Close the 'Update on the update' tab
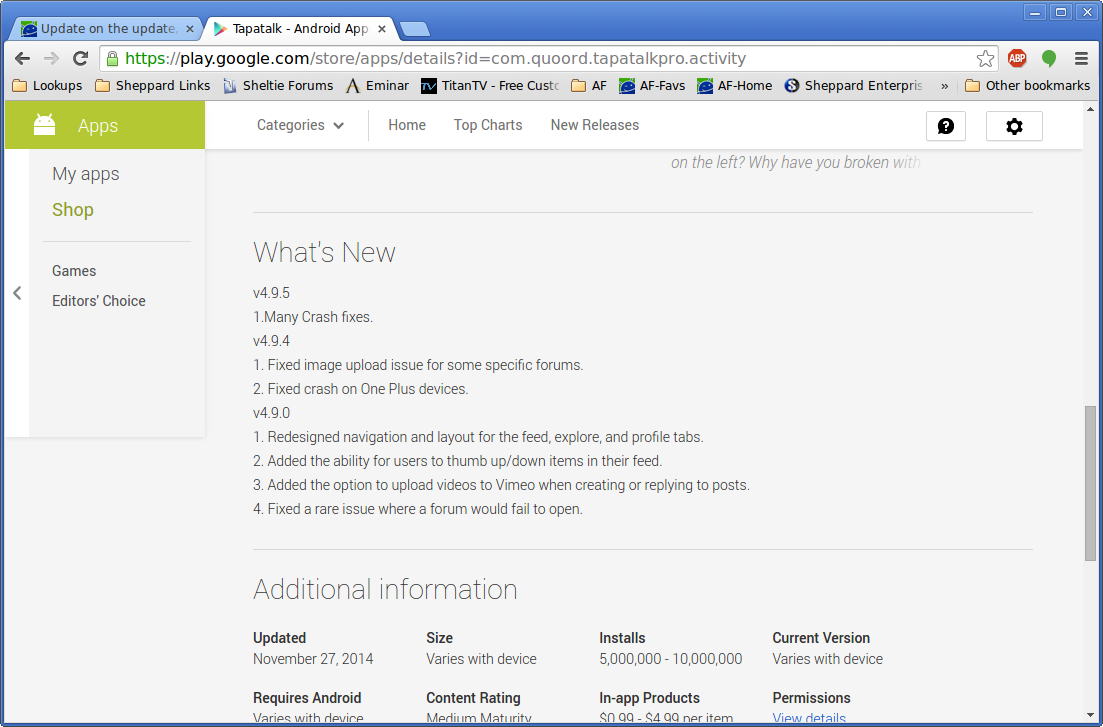This screenshot has height=727, width=1103. (x=189, y=29)
